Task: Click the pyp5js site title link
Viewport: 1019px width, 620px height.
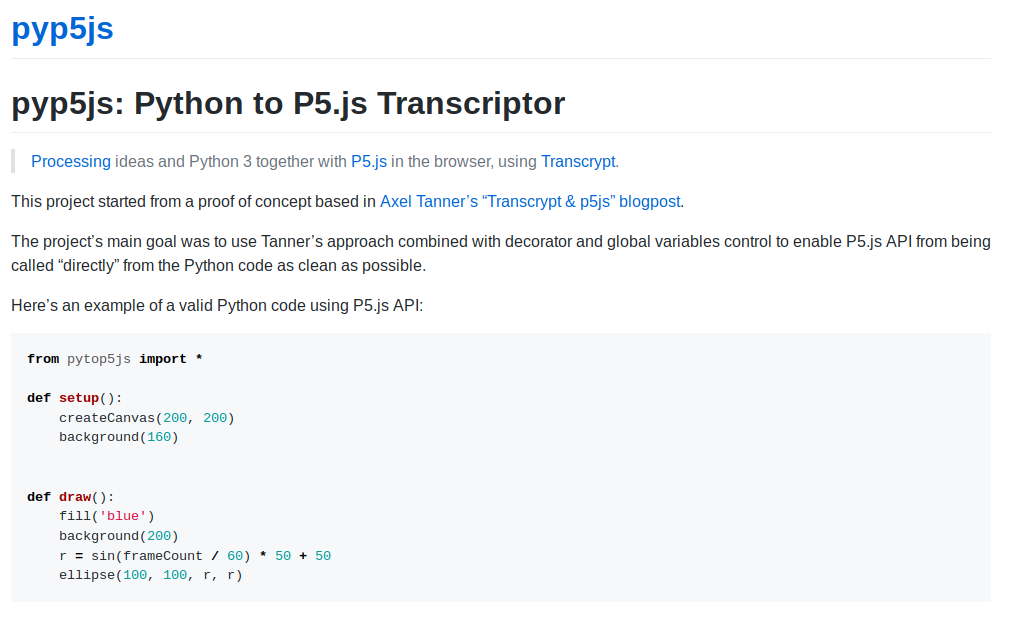Action: [x=62, y=29]
